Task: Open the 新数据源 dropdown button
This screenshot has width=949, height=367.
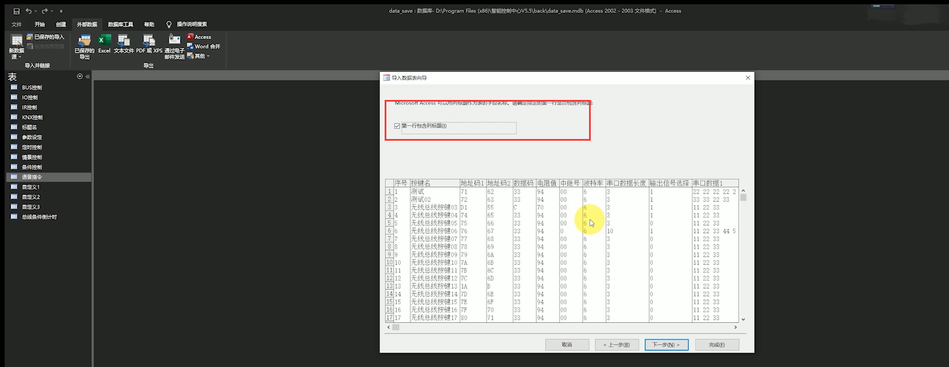Action: pos(17,47)
